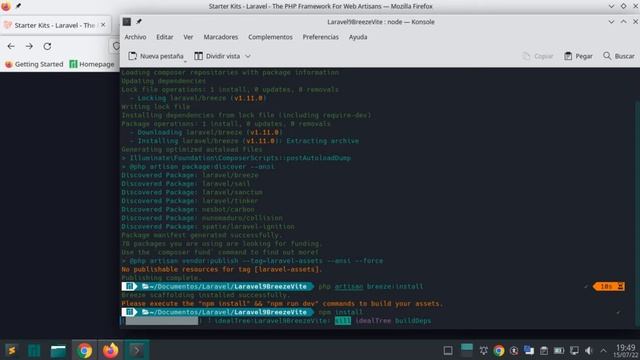Image resolution: width=640 pixels, height=360 pixels.
Task: Open a new tab with Nueva pestaña
Action: coord(156,56)
